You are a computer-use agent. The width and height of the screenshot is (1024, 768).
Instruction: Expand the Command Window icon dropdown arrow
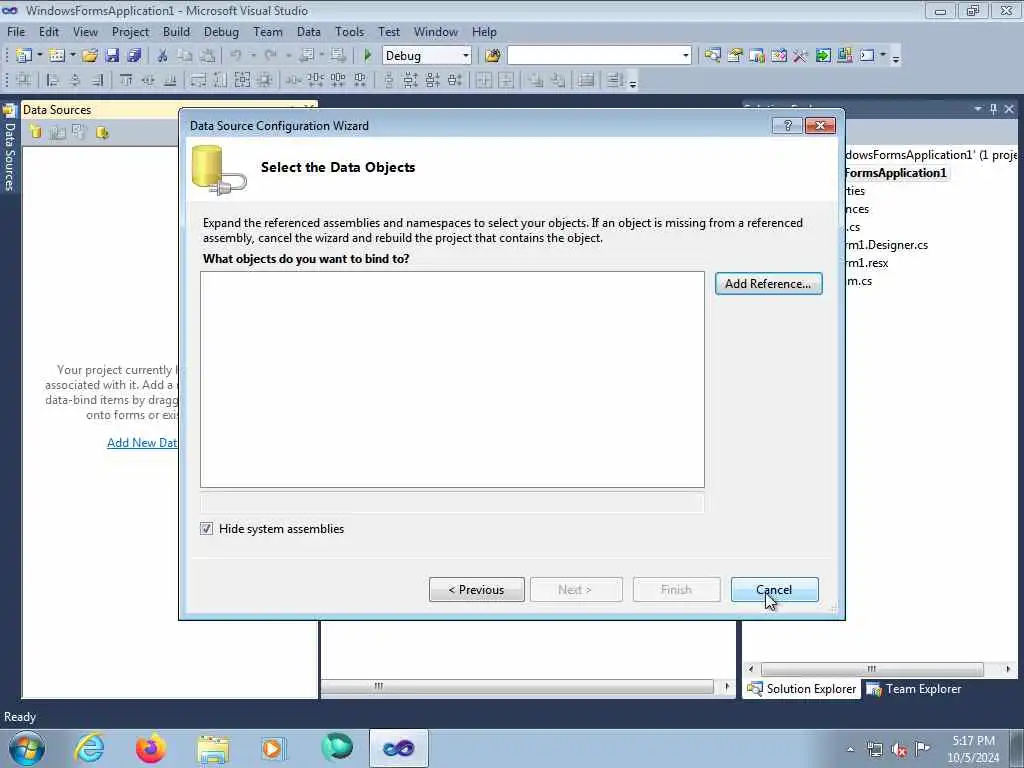[883, 56]
